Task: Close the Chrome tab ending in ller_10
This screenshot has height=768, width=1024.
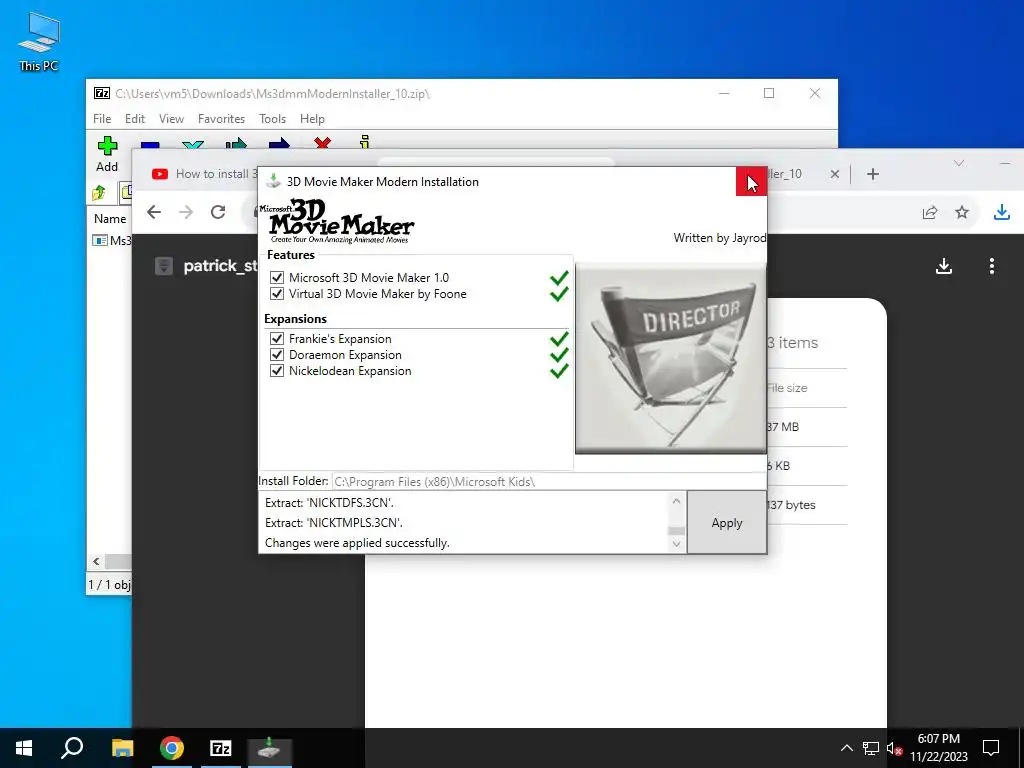Action: (x=835, y=174)
